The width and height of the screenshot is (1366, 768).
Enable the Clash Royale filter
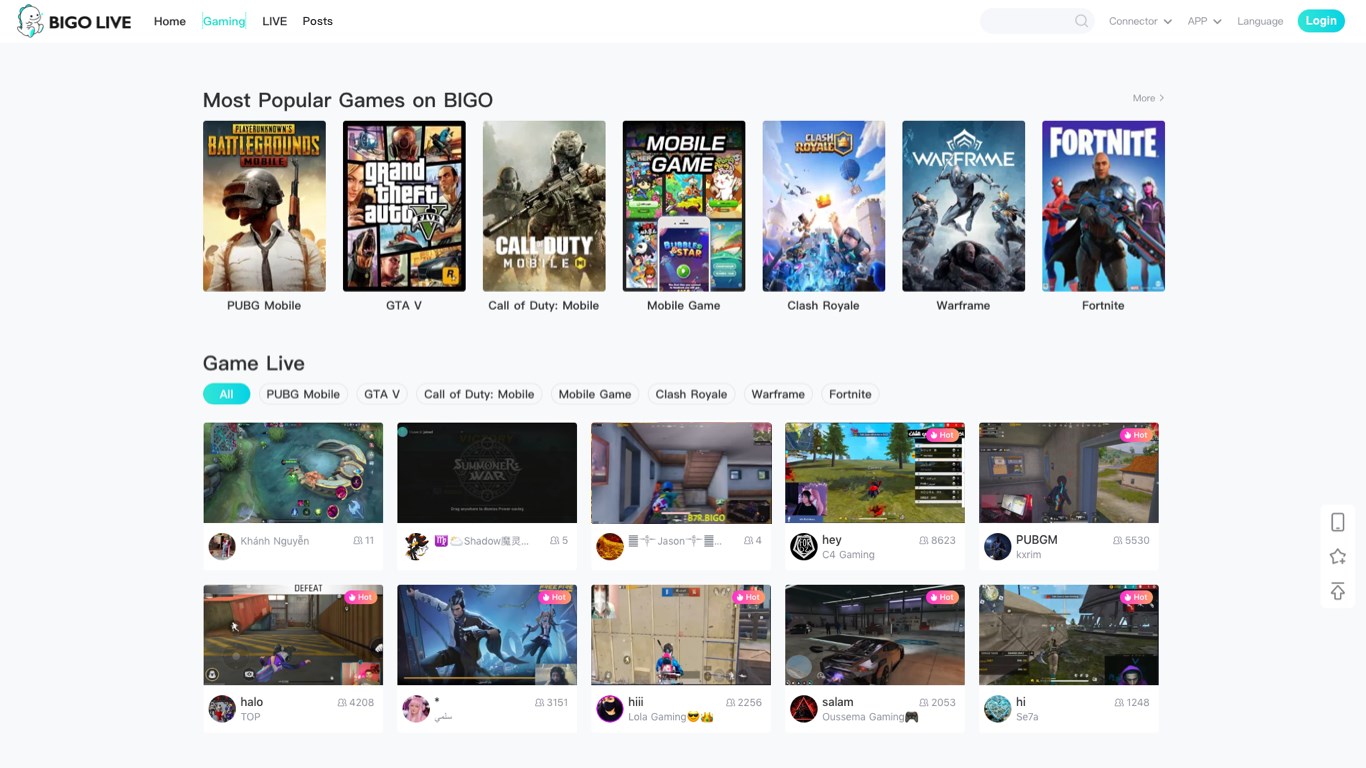tap(691, 394)
